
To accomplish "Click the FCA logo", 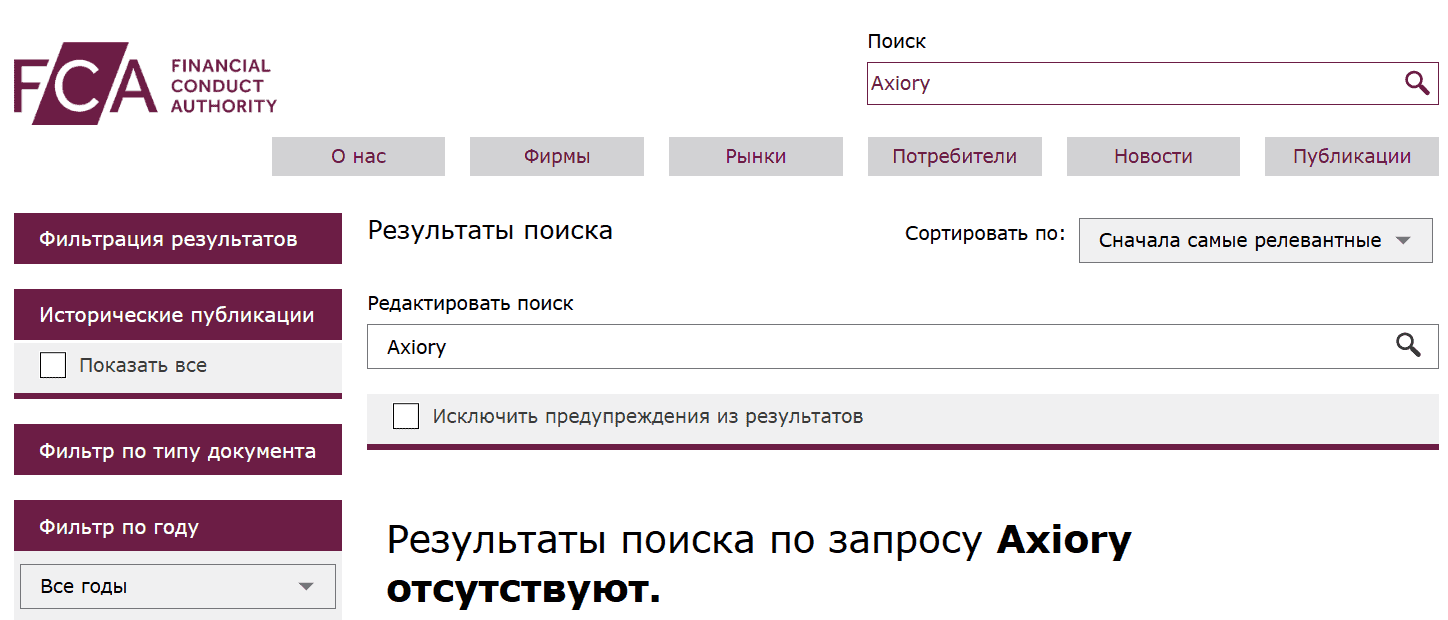I will pos(143,84).
